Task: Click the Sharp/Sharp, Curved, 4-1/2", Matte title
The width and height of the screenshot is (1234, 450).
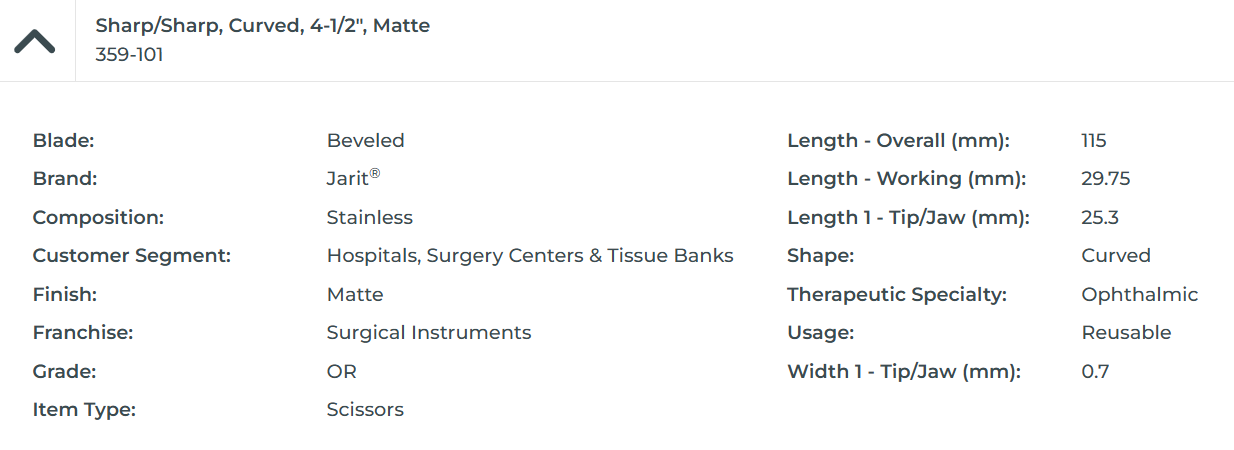Action: pyautogui.click(x=262, y=26)
